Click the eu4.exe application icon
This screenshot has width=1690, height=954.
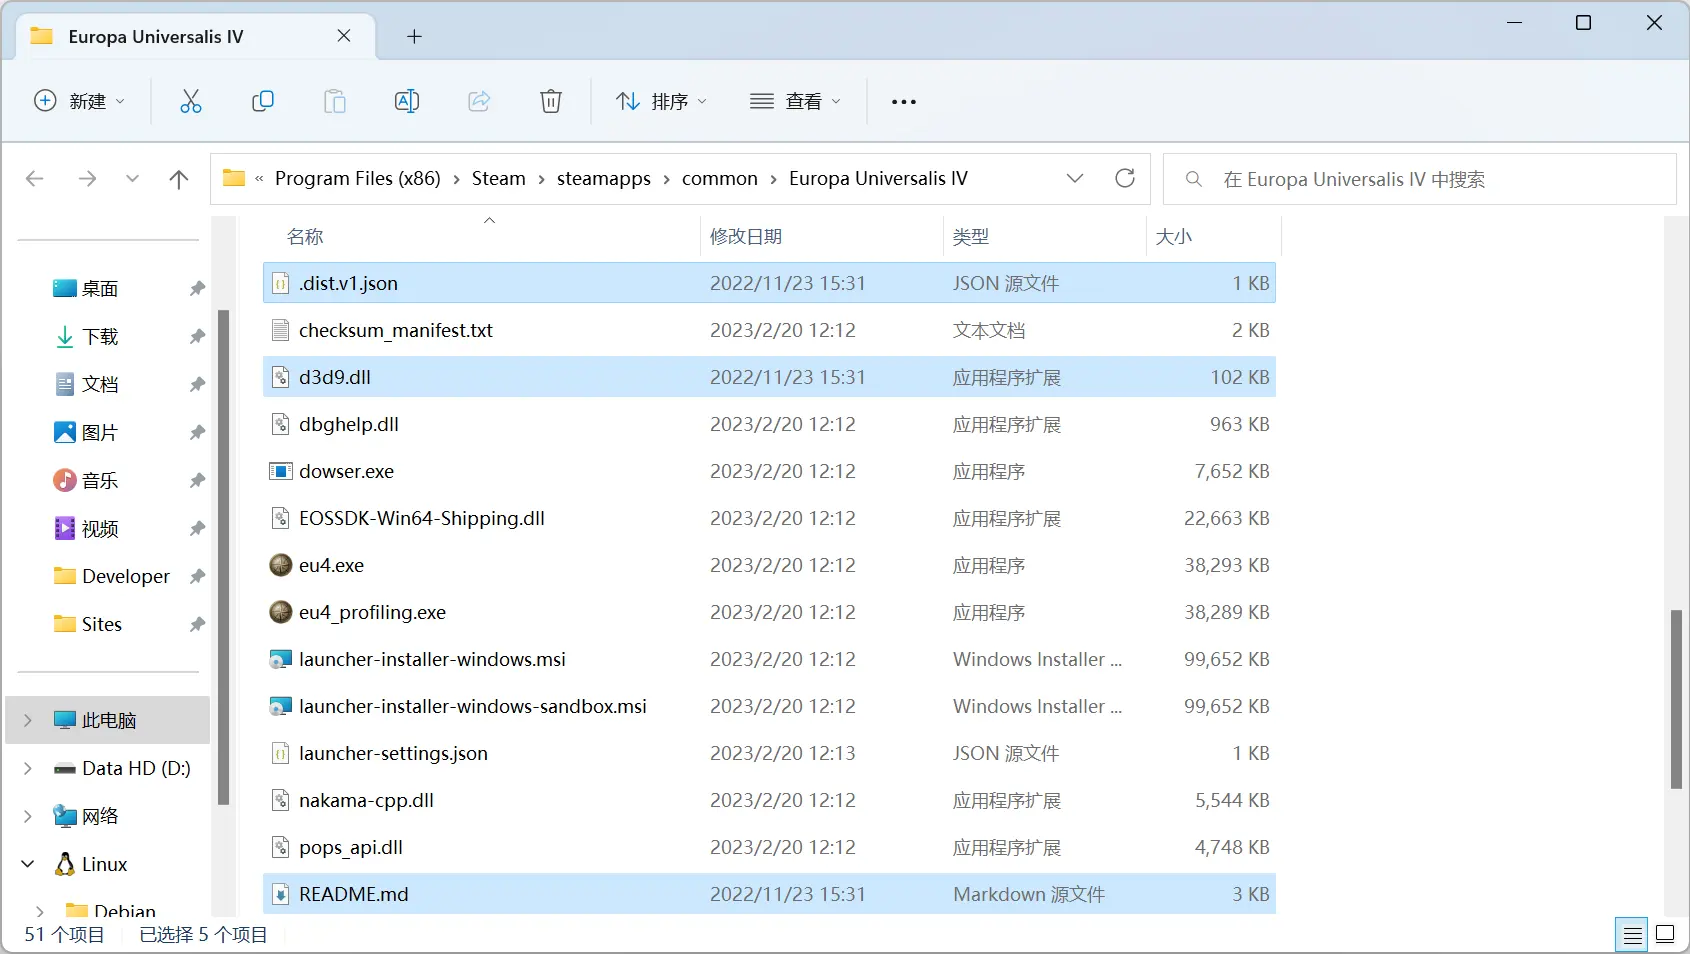(281, 565)
